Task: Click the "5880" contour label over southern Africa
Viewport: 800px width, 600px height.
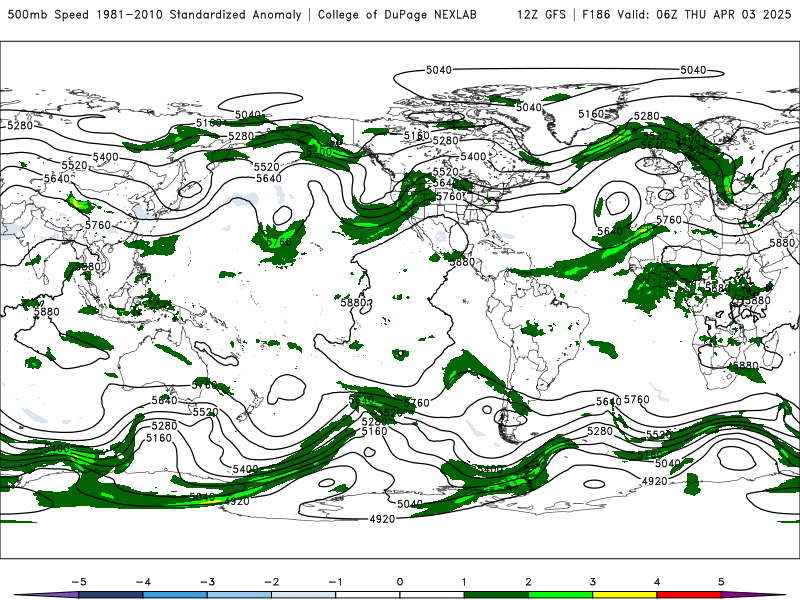Action: (x=745, y=365)
